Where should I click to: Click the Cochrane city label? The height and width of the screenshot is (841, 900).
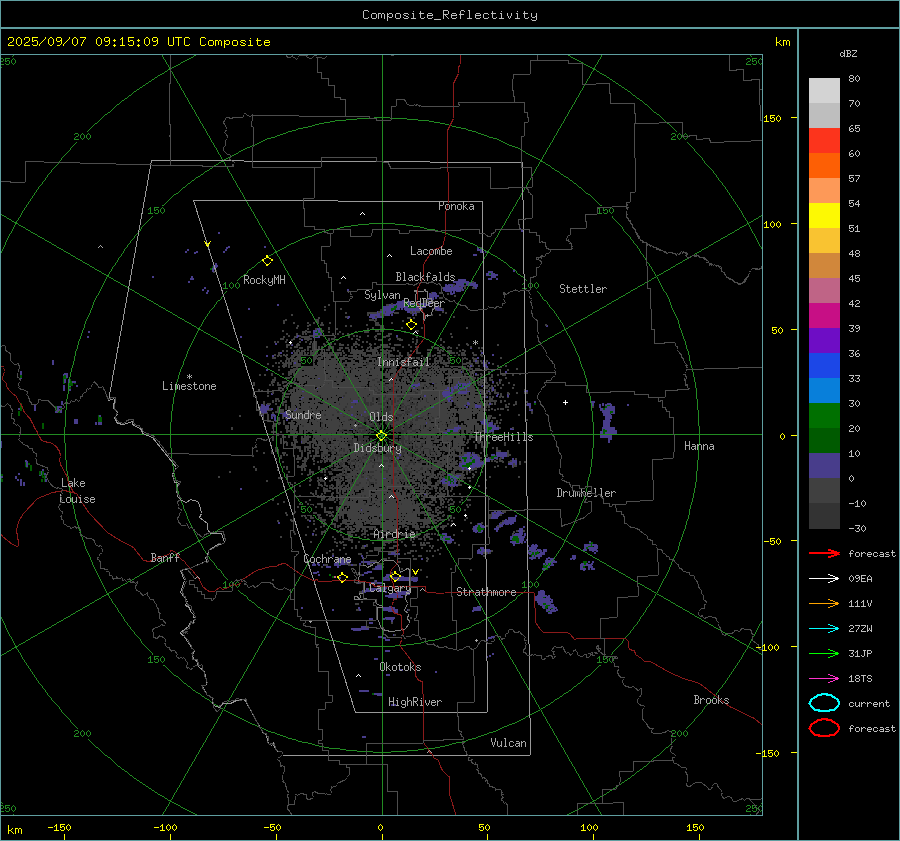click(327, 559)
